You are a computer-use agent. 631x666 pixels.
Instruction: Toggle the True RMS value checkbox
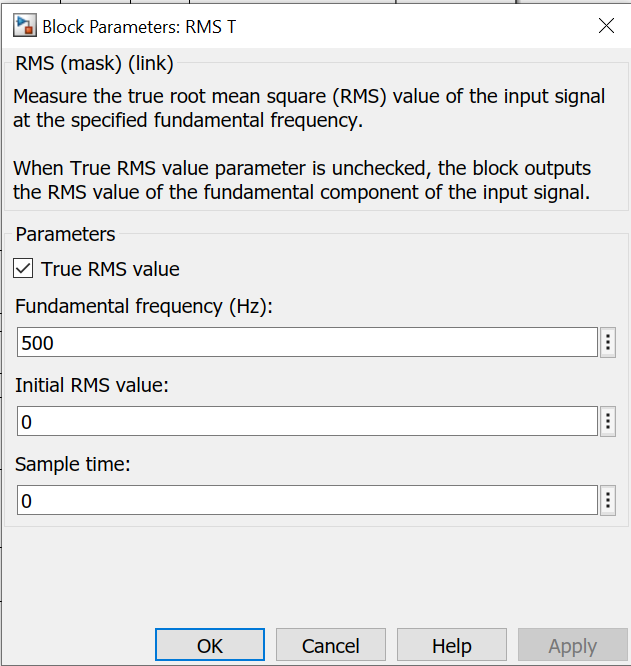point(23,268)
